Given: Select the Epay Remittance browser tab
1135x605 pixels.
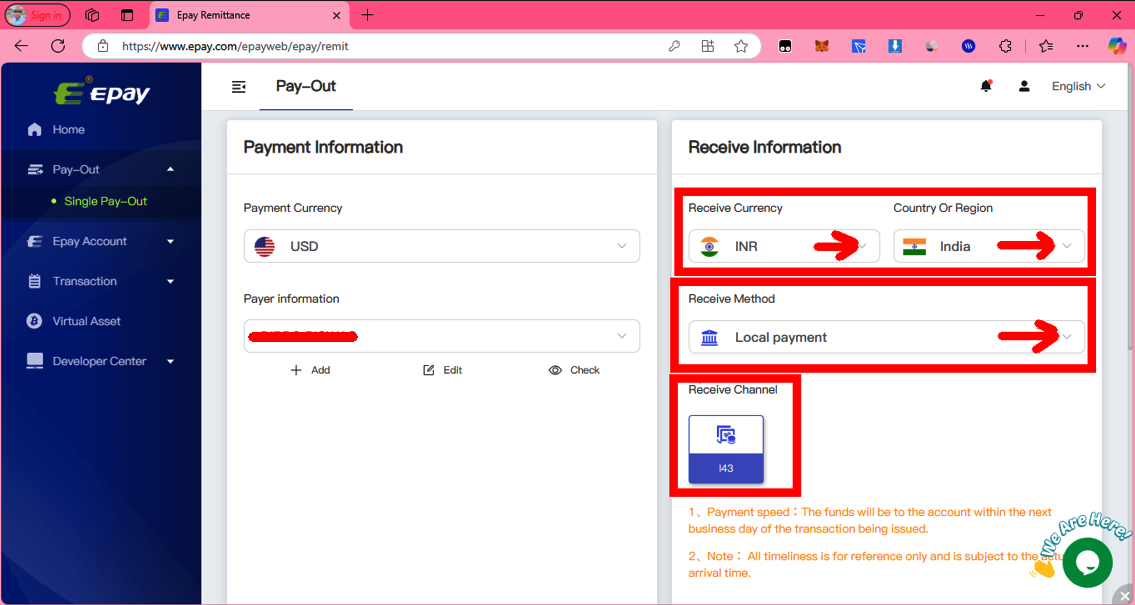Looking at the screenshot, I should coord(250,15).
